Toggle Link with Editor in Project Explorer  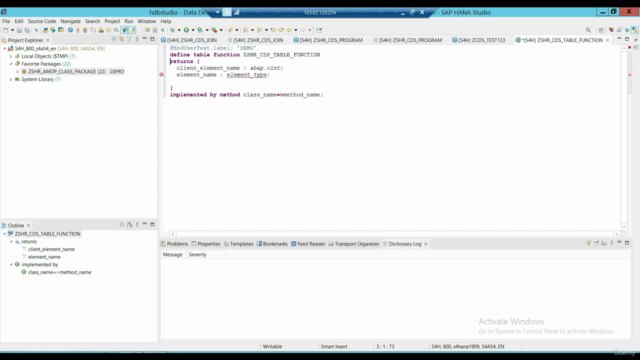pyautogui.click(x=122, y=39)
